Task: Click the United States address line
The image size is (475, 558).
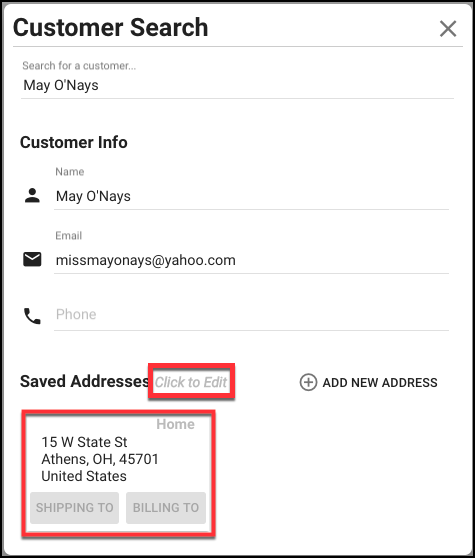Action: 84,476
